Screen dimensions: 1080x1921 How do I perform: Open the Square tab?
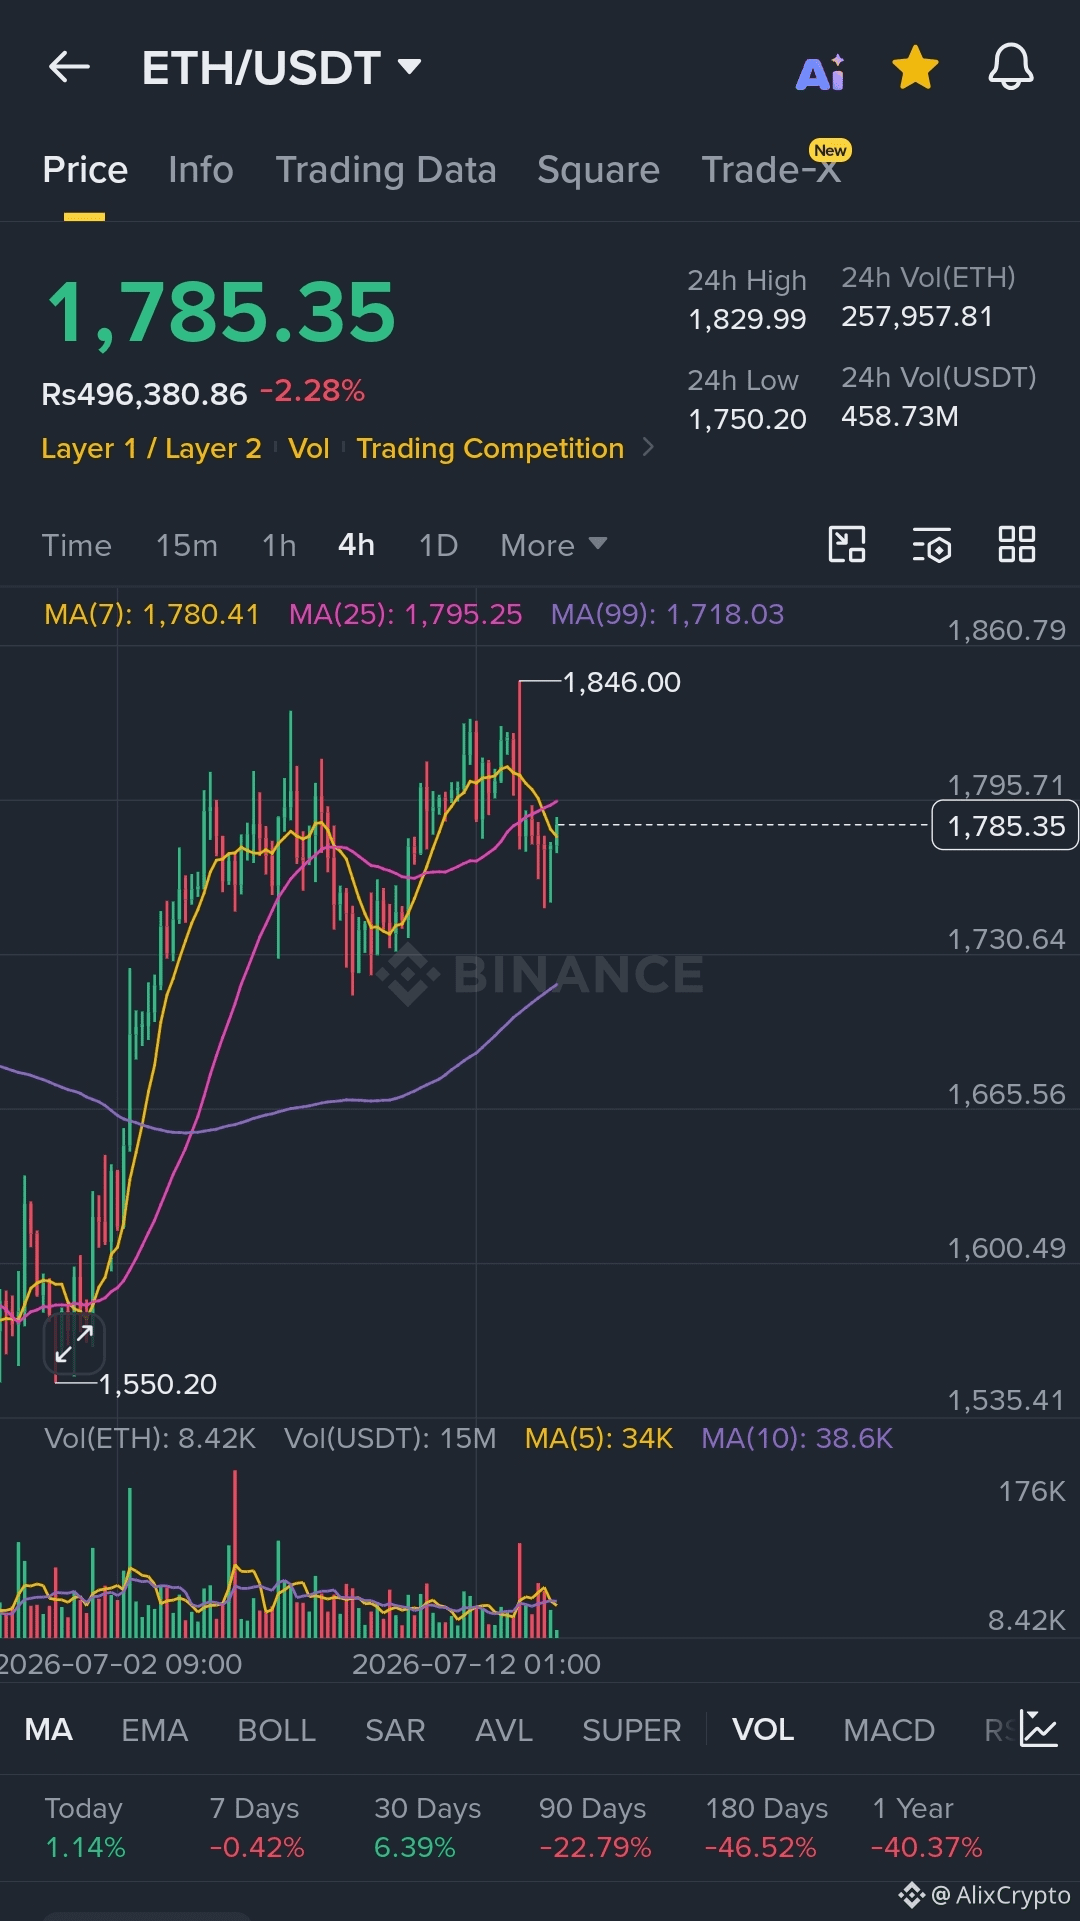598,170
